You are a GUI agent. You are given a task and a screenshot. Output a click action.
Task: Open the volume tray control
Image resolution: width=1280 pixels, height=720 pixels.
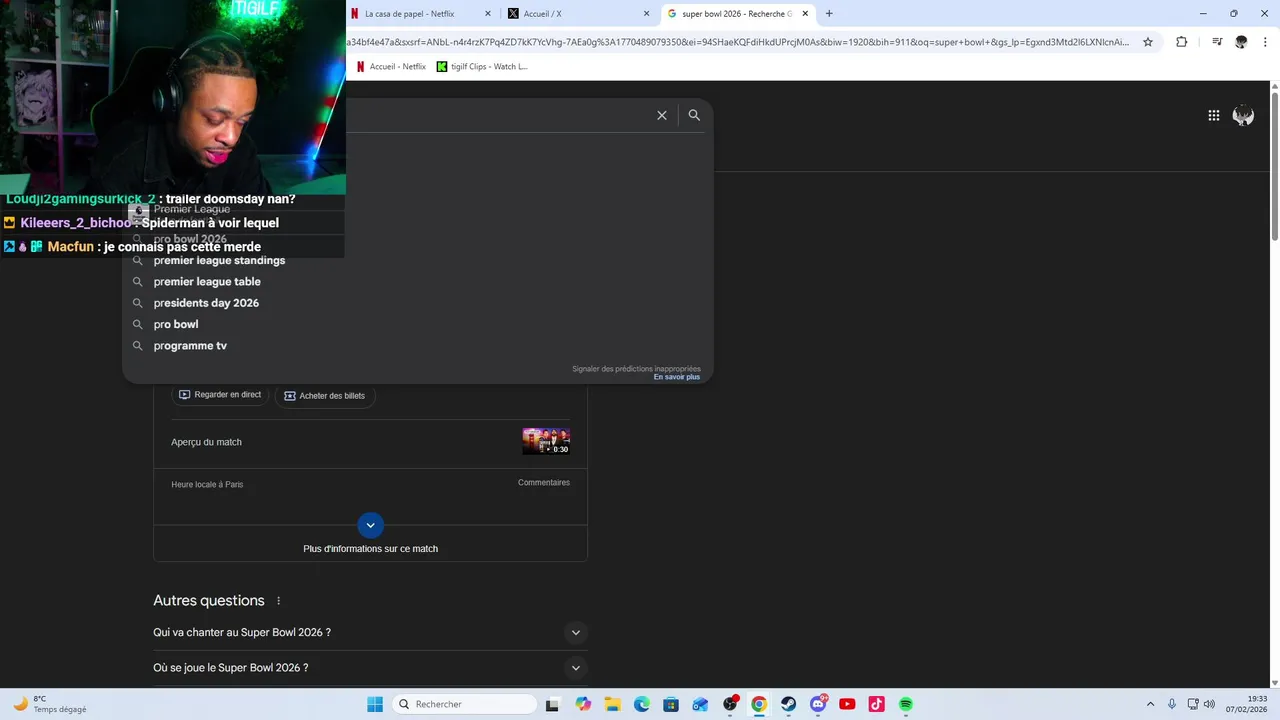pyautogui.click(x=1209, y=704)
